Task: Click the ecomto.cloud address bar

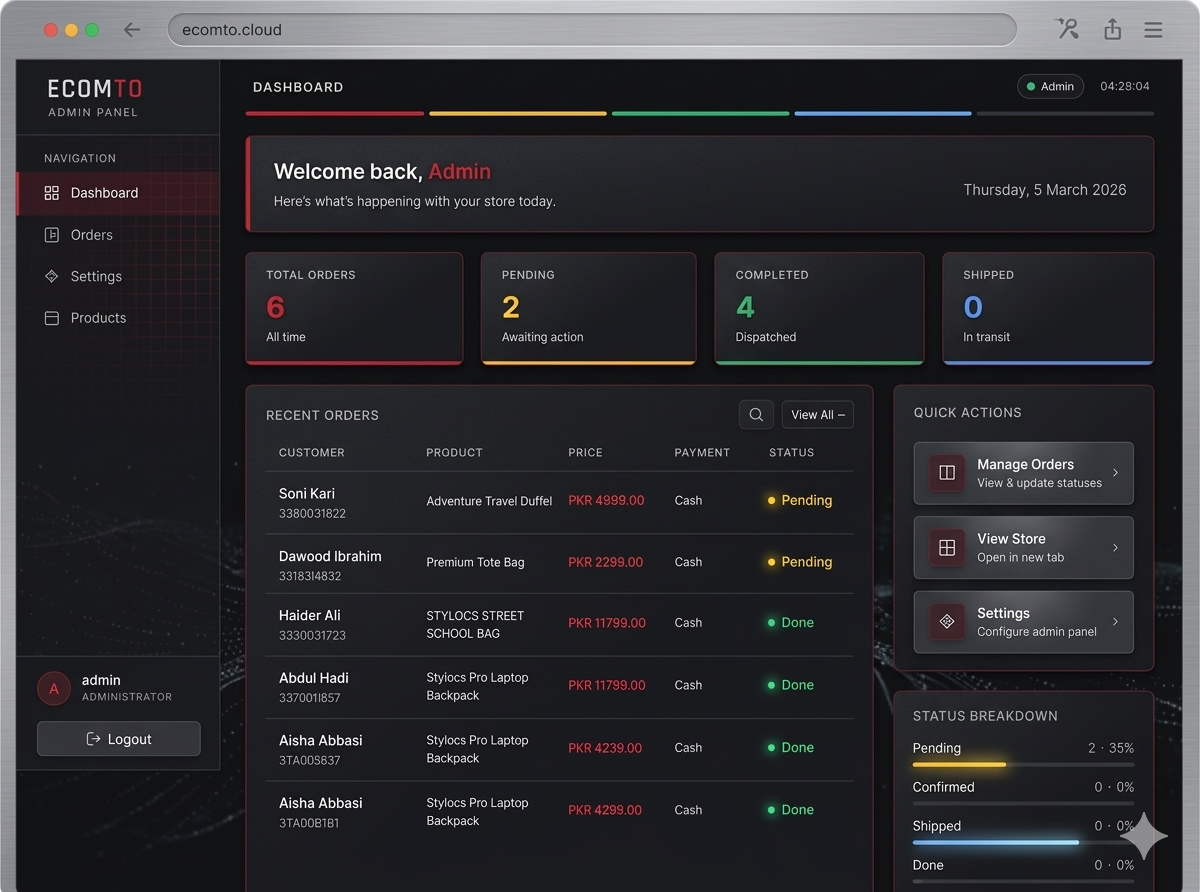Action: click(592, 30)
